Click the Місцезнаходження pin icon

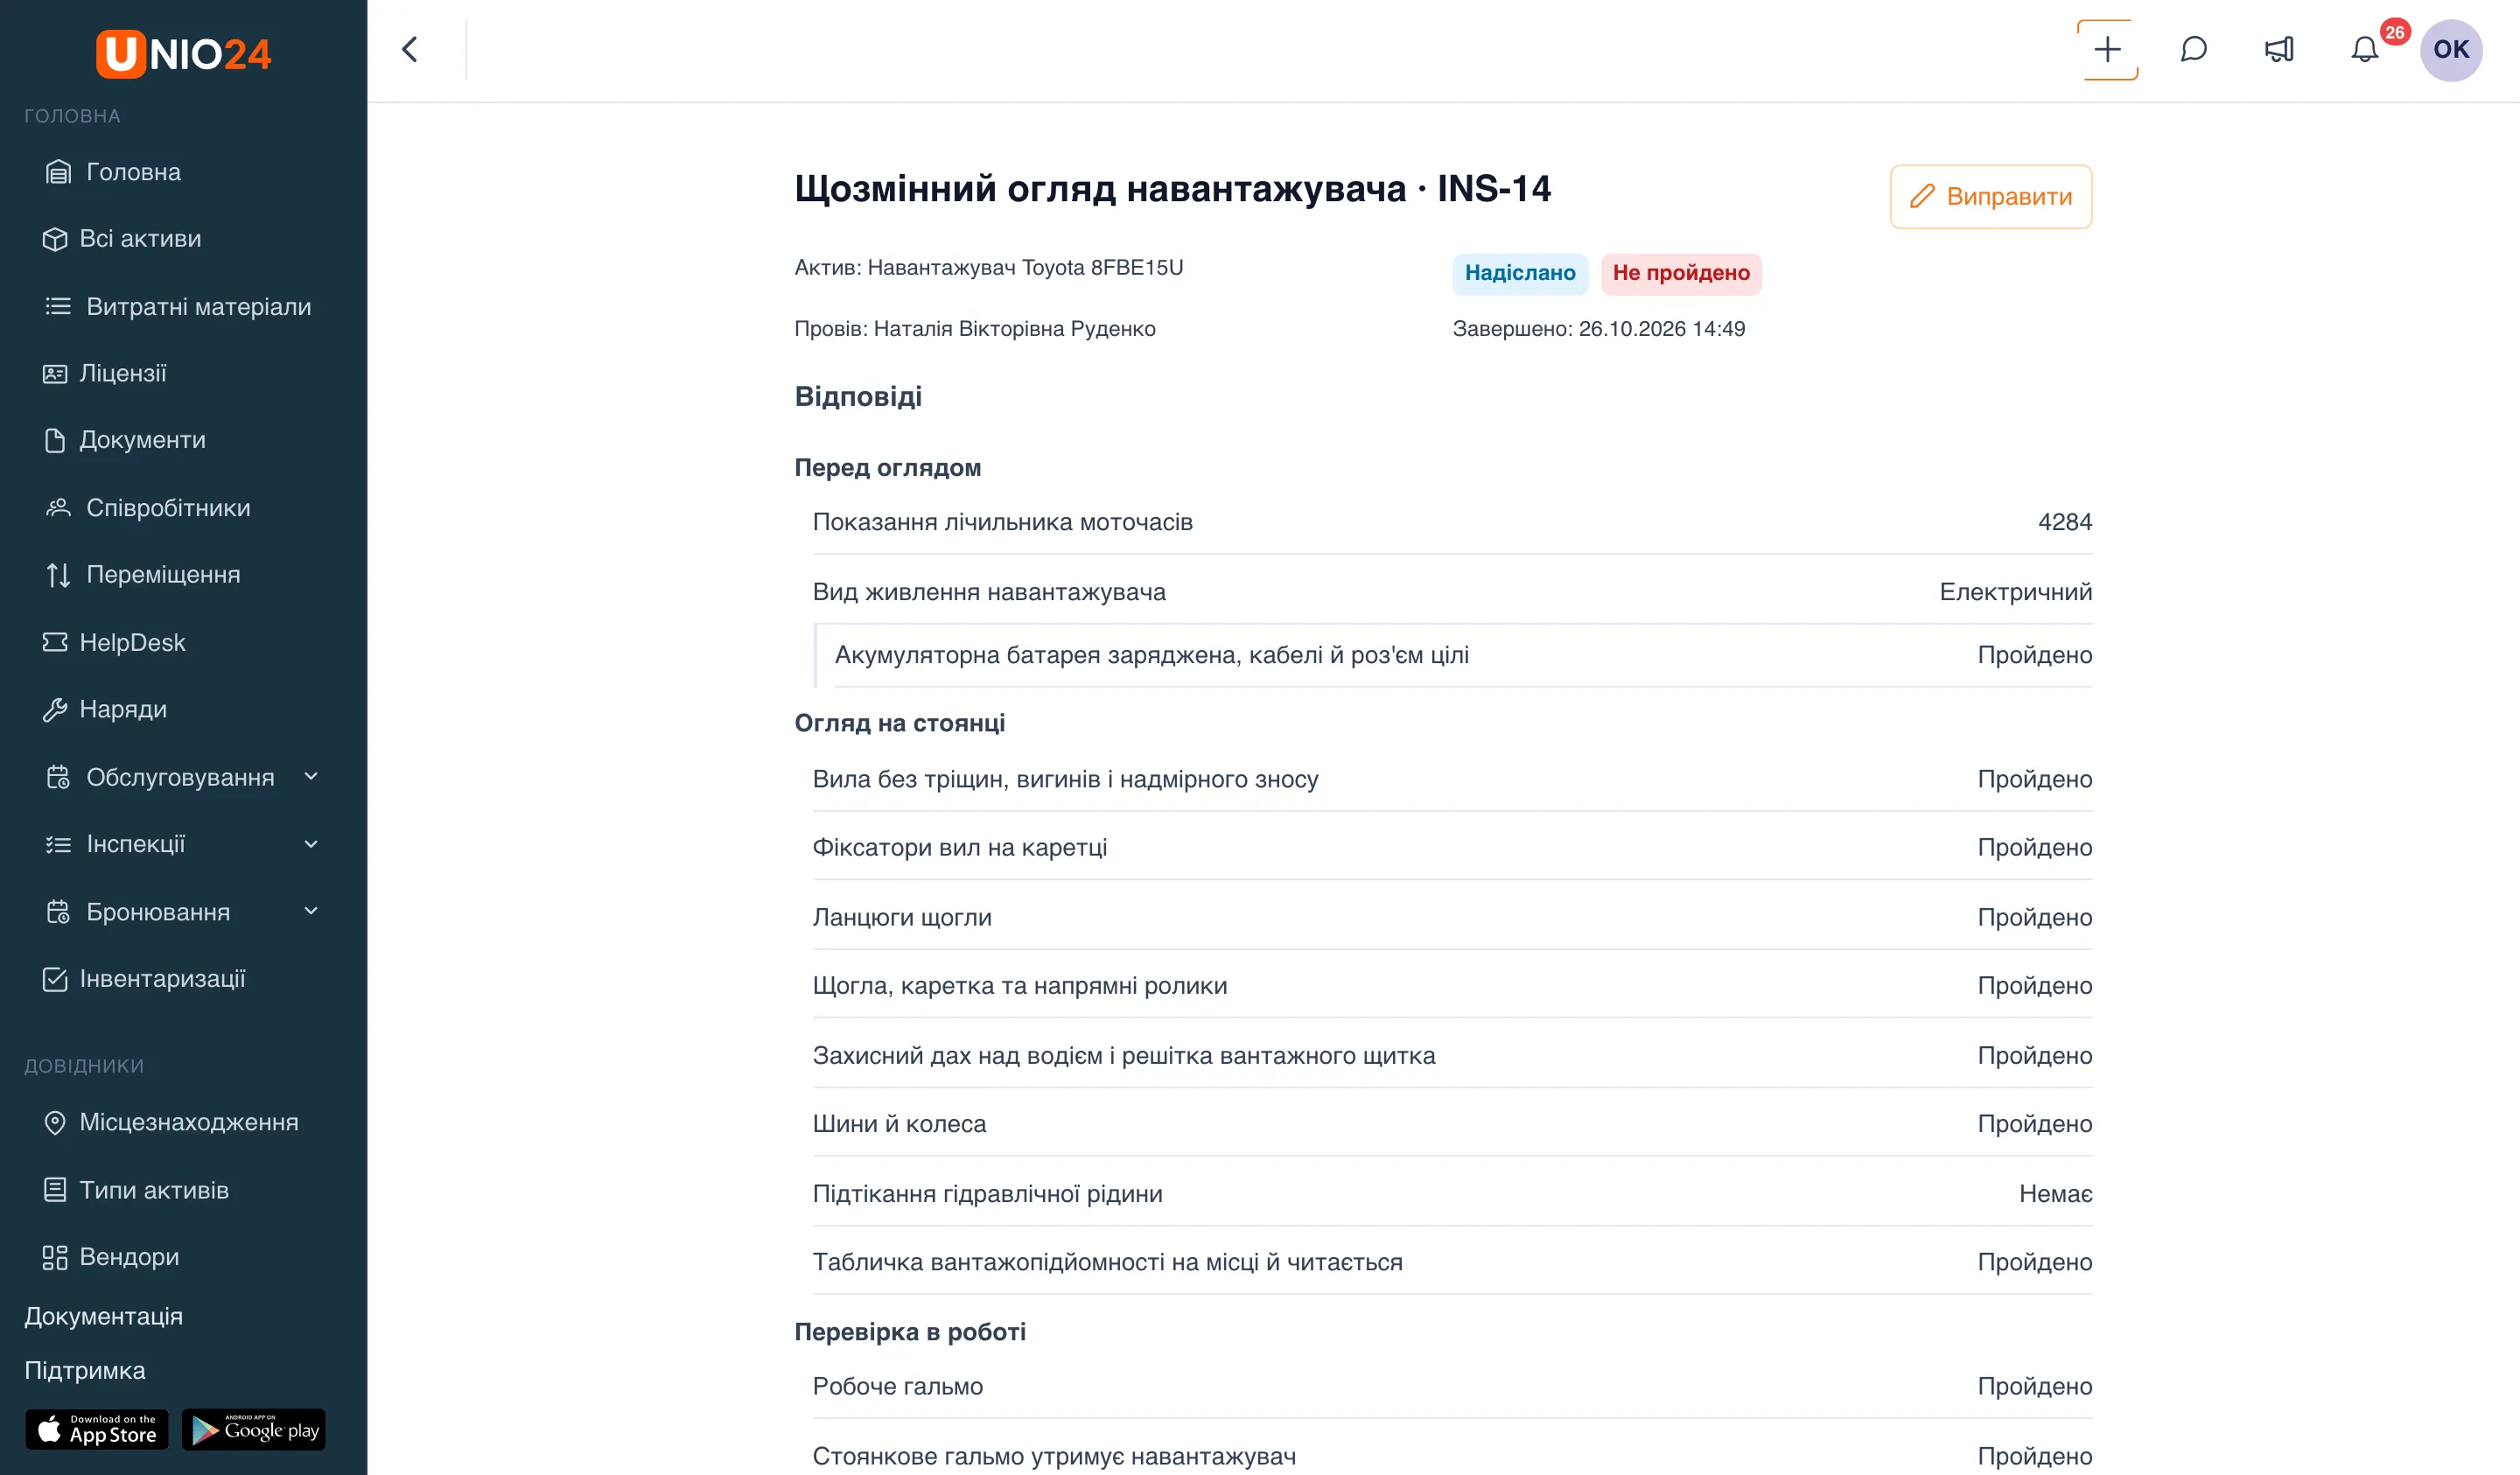point(55,1122)
